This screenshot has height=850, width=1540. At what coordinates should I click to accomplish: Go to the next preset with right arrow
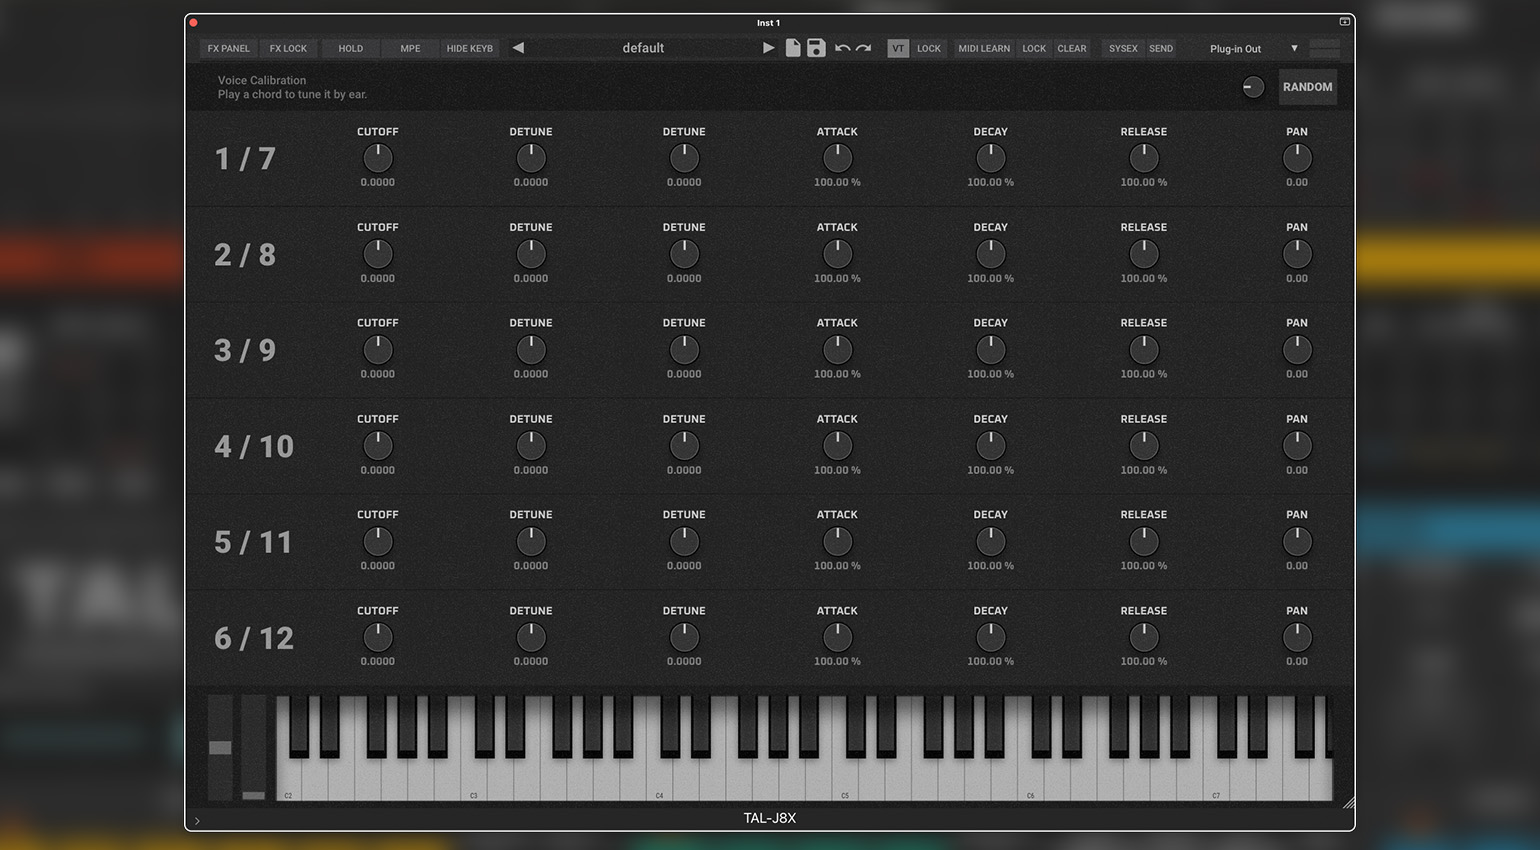click(x=768, y=48)
